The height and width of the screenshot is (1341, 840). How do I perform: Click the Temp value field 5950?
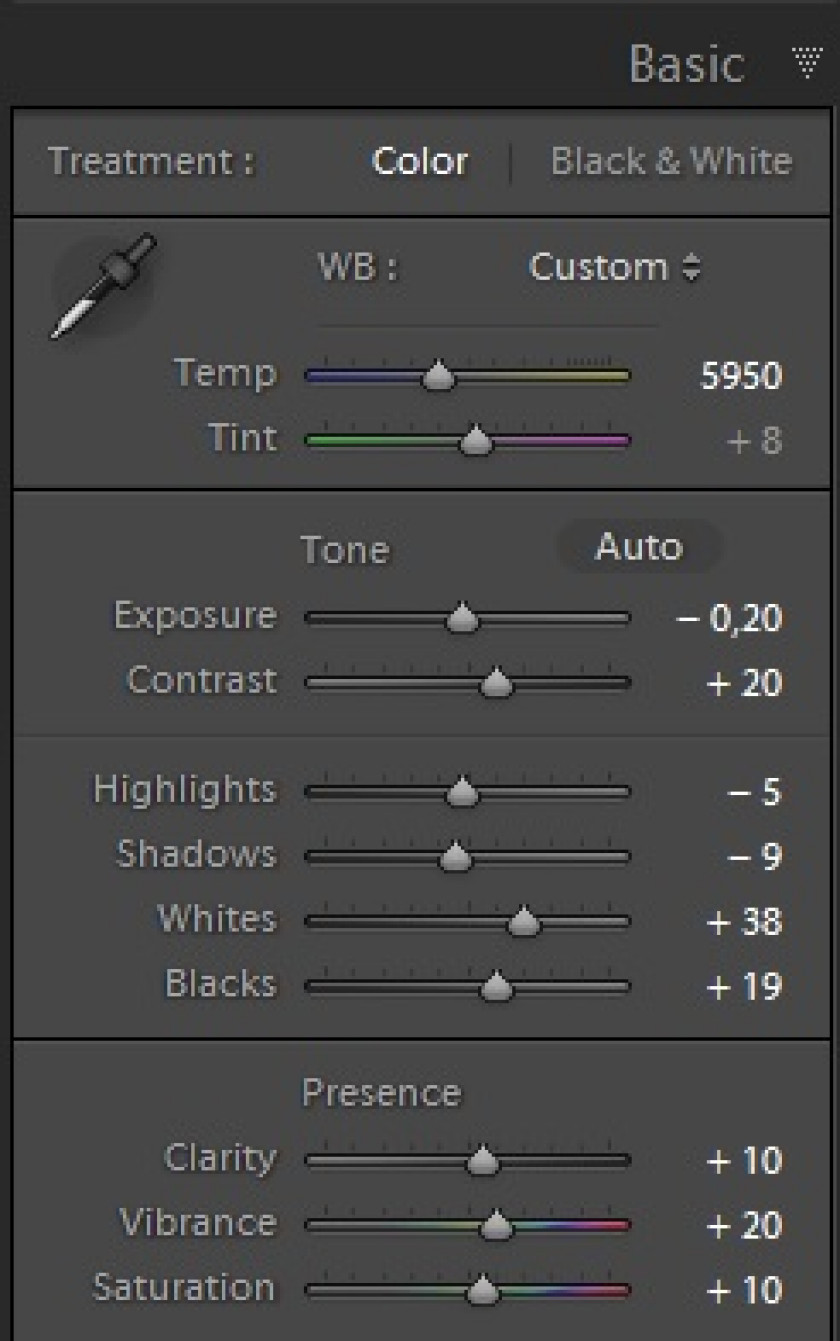(x=741, y=377)
